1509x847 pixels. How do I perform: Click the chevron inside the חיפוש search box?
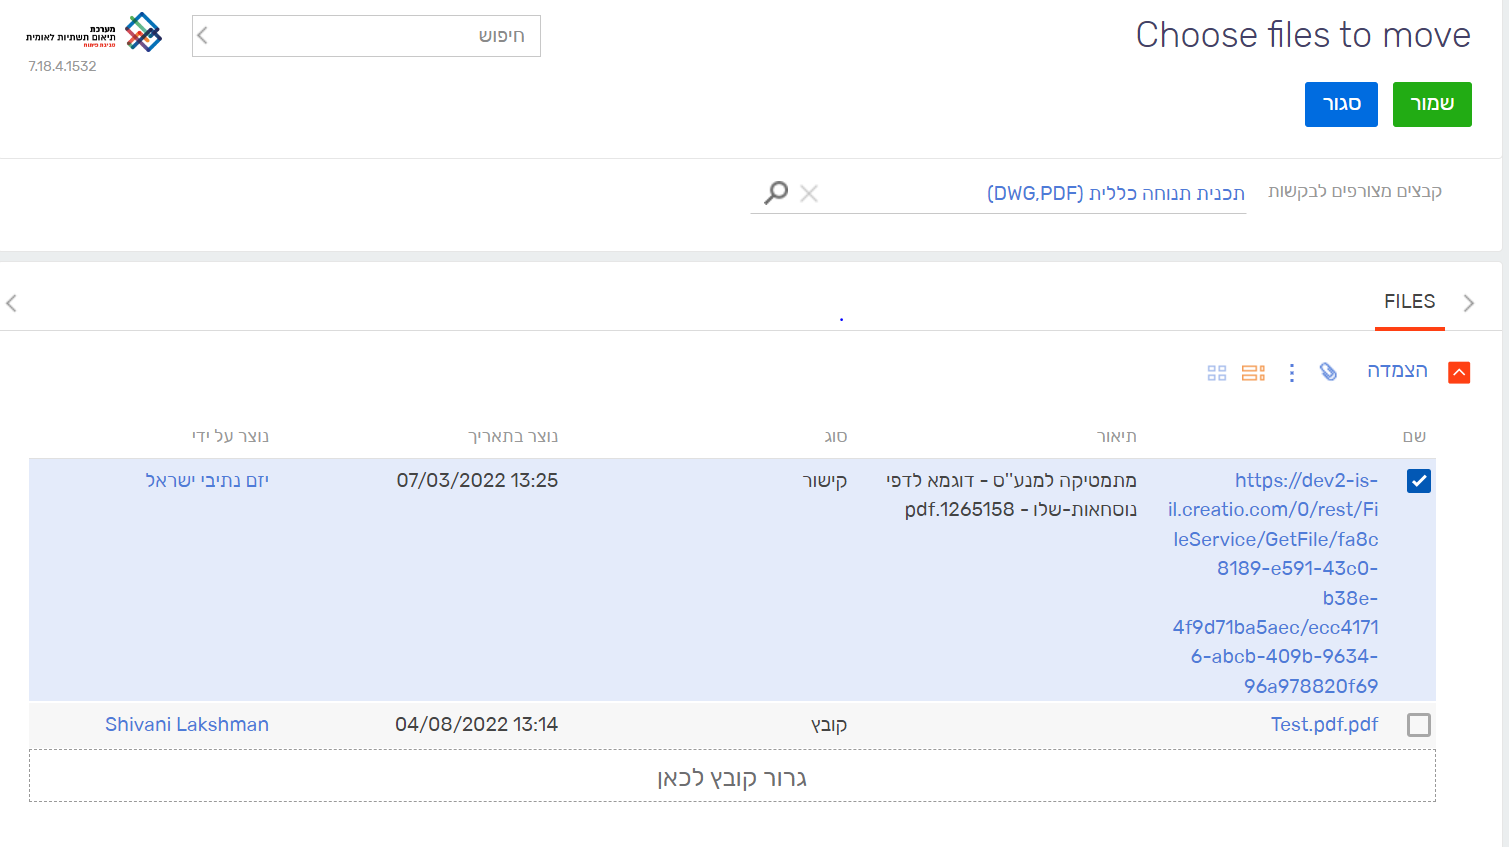pos(200,35)
